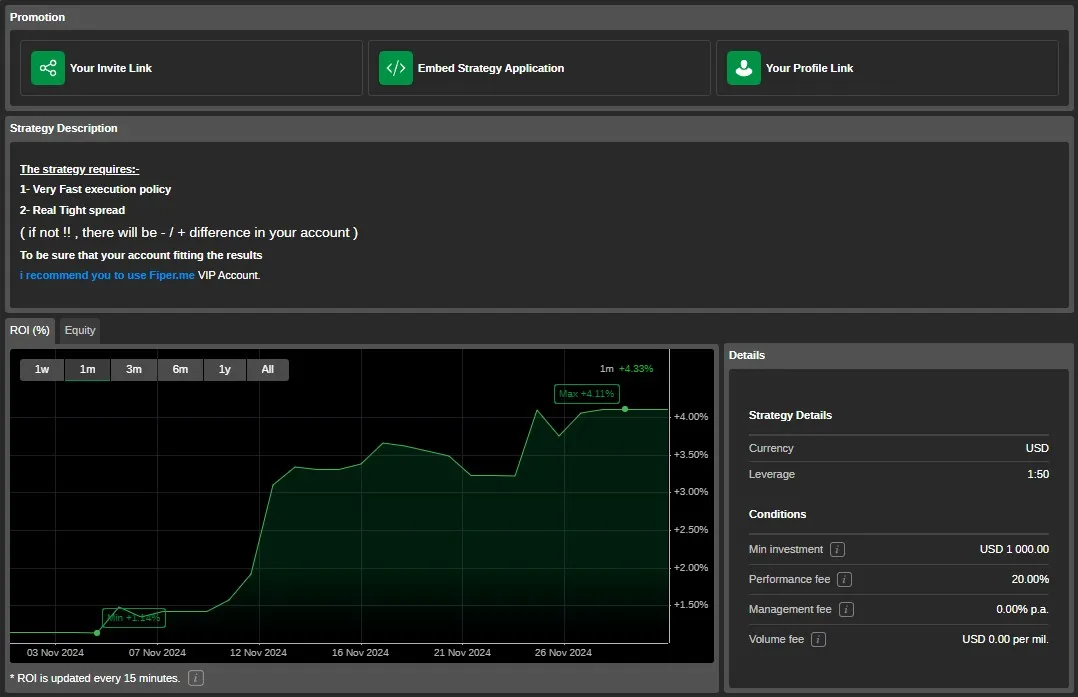Image resolution: width=1078 pixels, height=697 pixels.
Task: Show All time chart range
Action: [268, 369]
